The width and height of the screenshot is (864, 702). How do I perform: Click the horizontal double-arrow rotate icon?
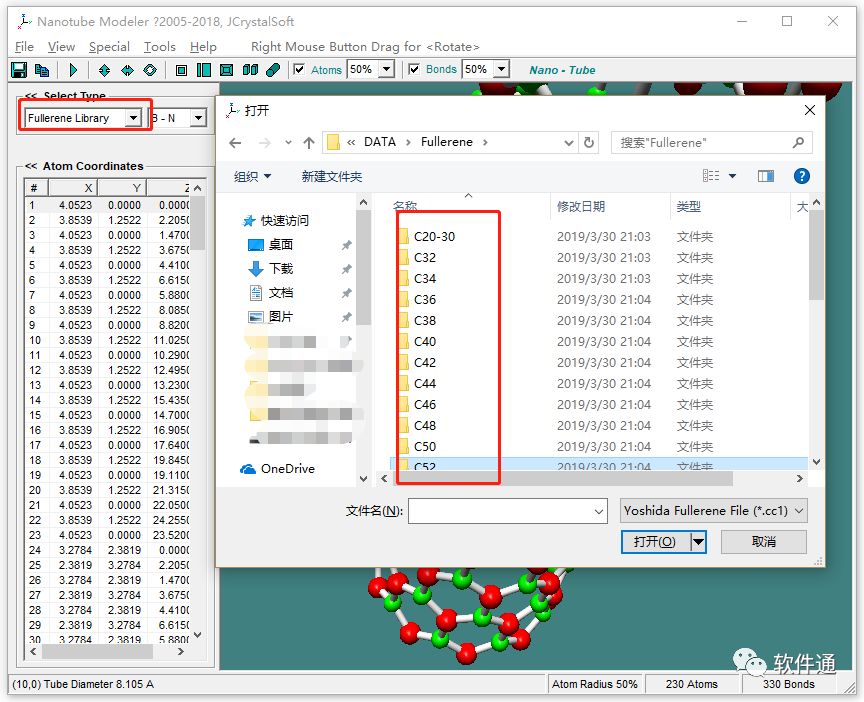[x=127, y=70]
